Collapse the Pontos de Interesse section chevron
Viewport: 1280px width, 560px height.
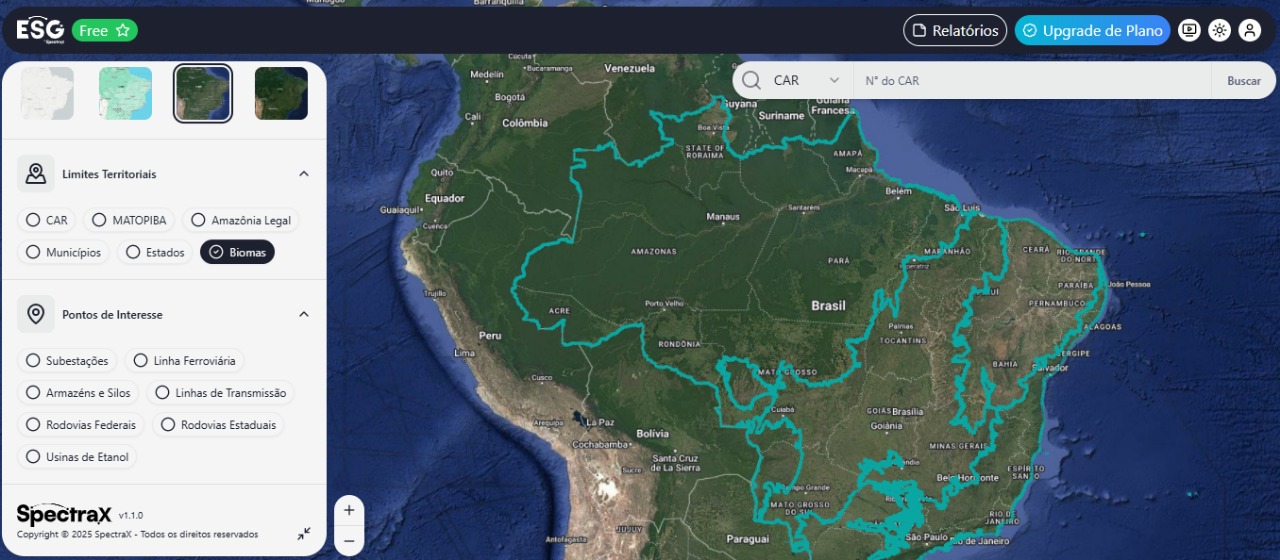click(304, 314)
